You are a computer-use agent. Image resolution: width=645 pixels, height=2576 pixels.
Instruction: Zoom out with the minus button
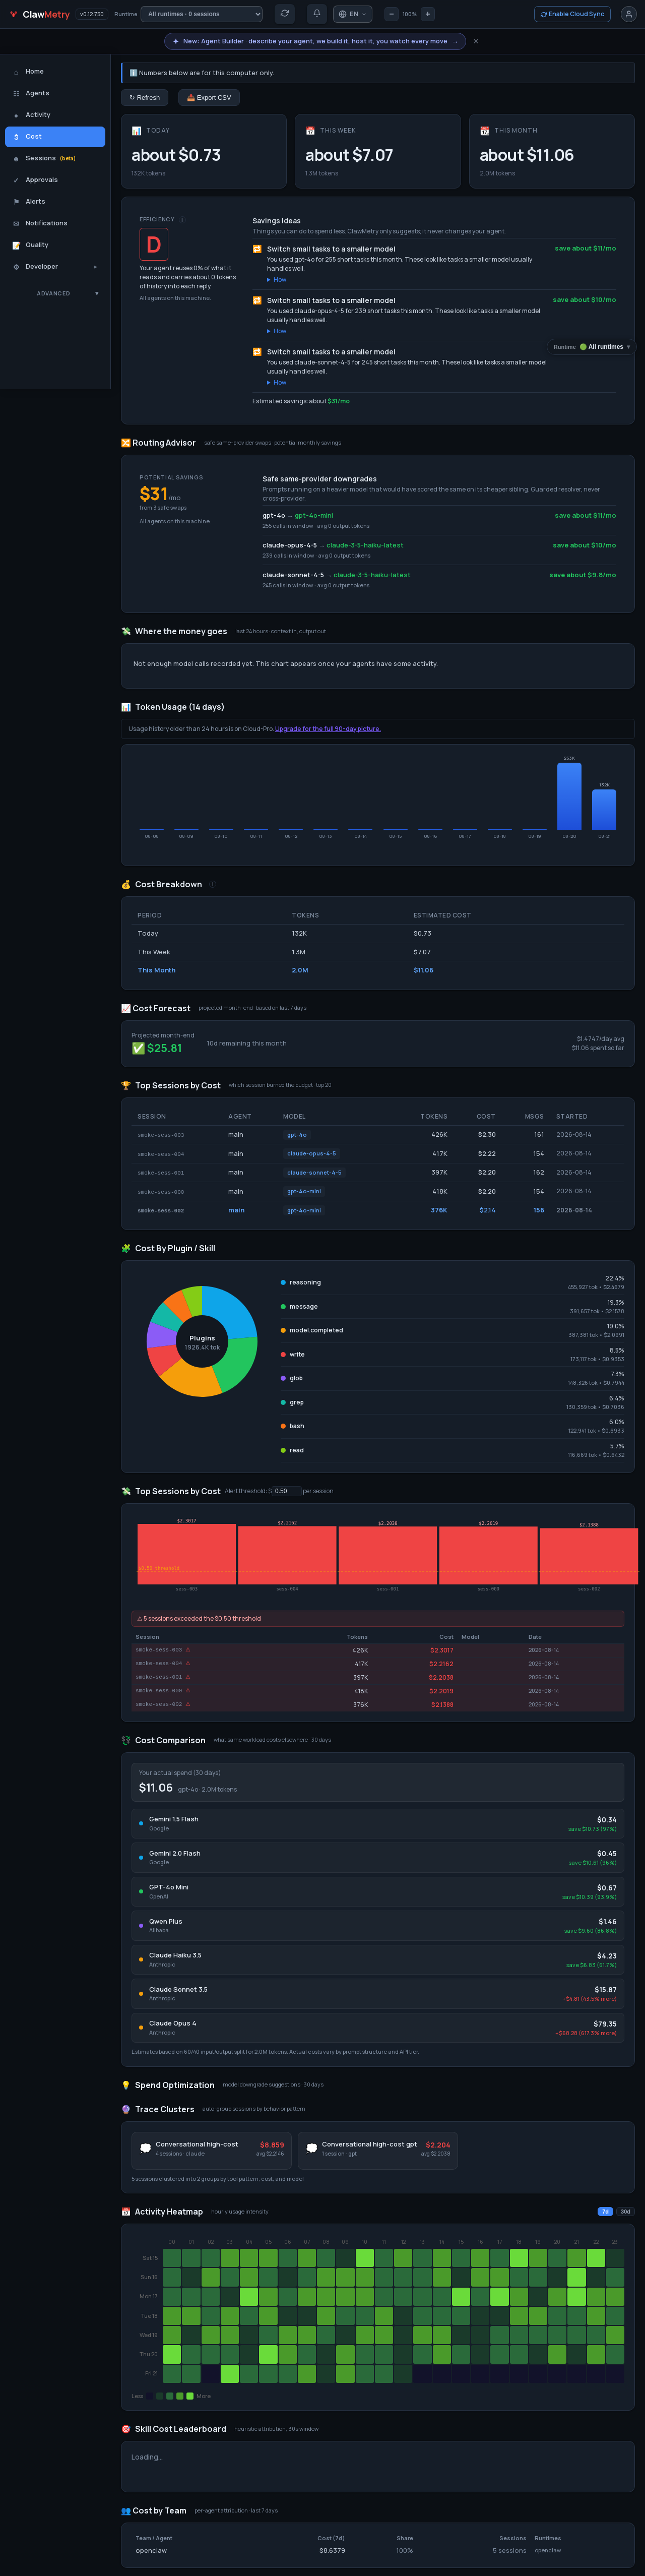[x=391, y=14]
